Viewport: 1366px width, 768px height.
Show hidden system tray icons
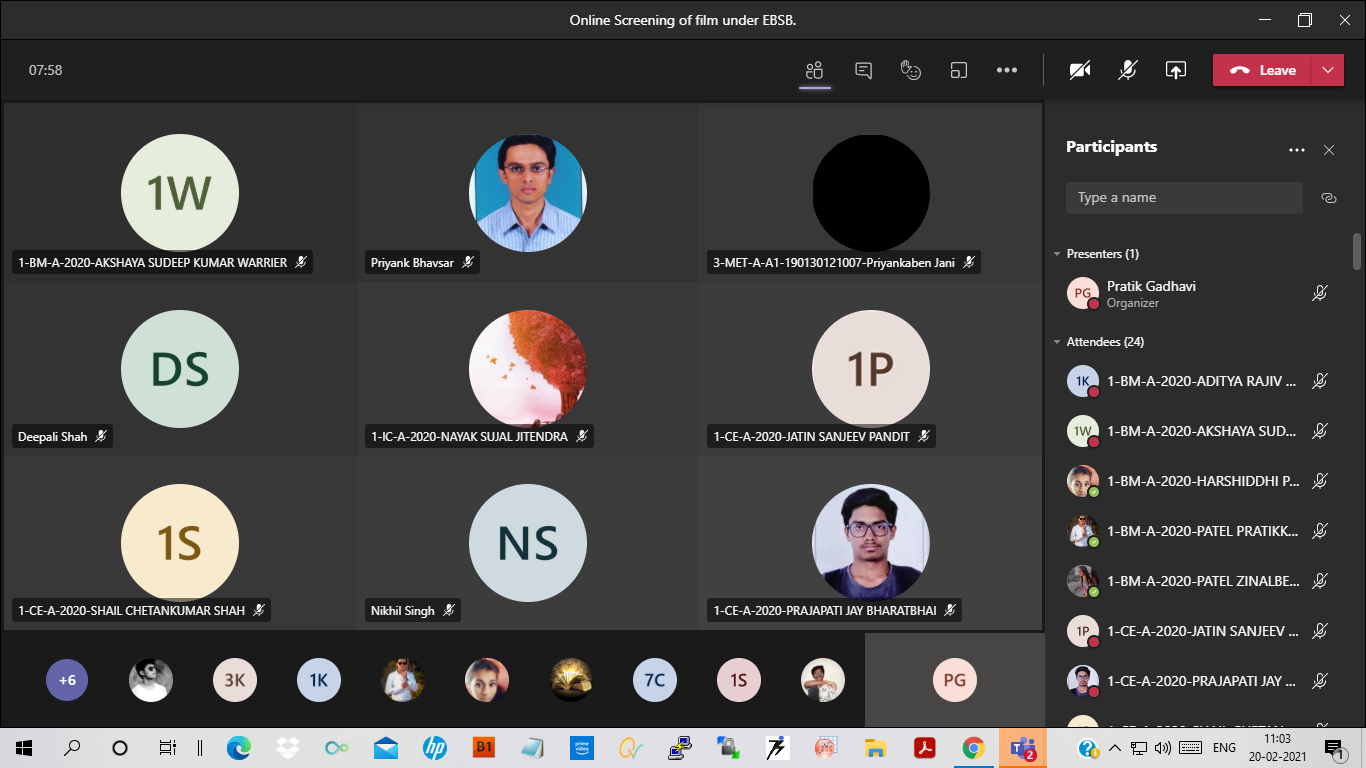[x=1117, y=747]
